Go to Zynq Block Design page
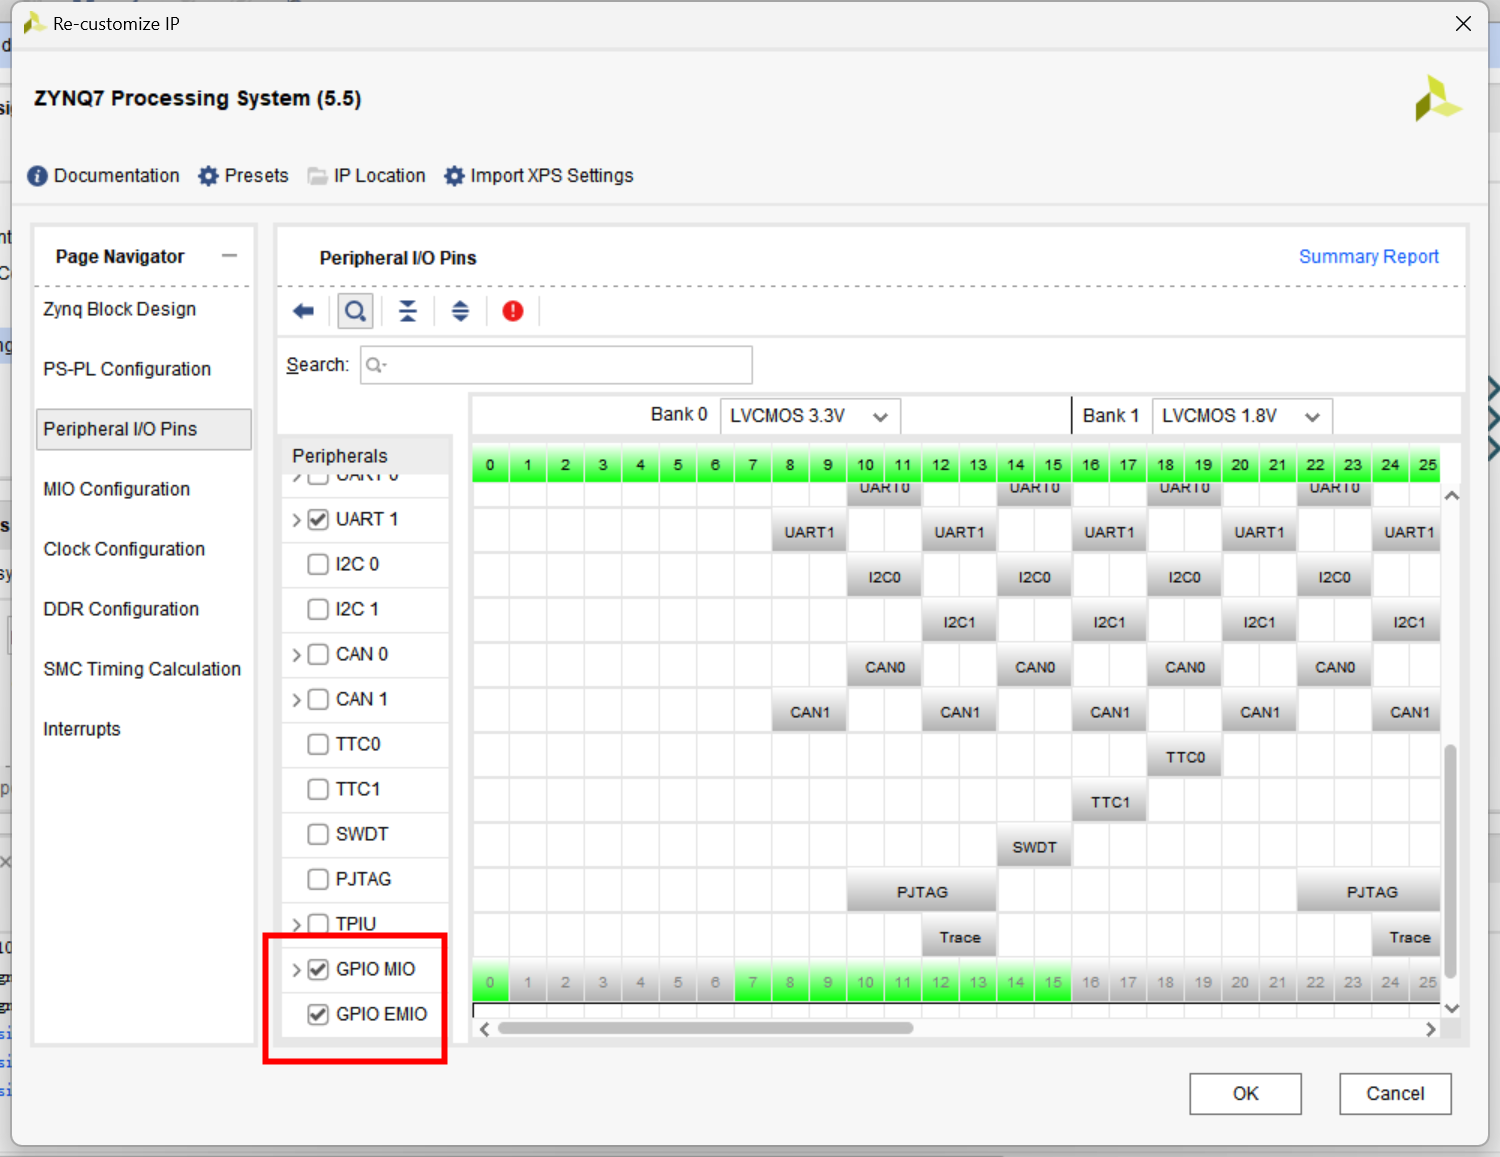This screenshot has height=1157, width=1500. click(x=120, y=309)
